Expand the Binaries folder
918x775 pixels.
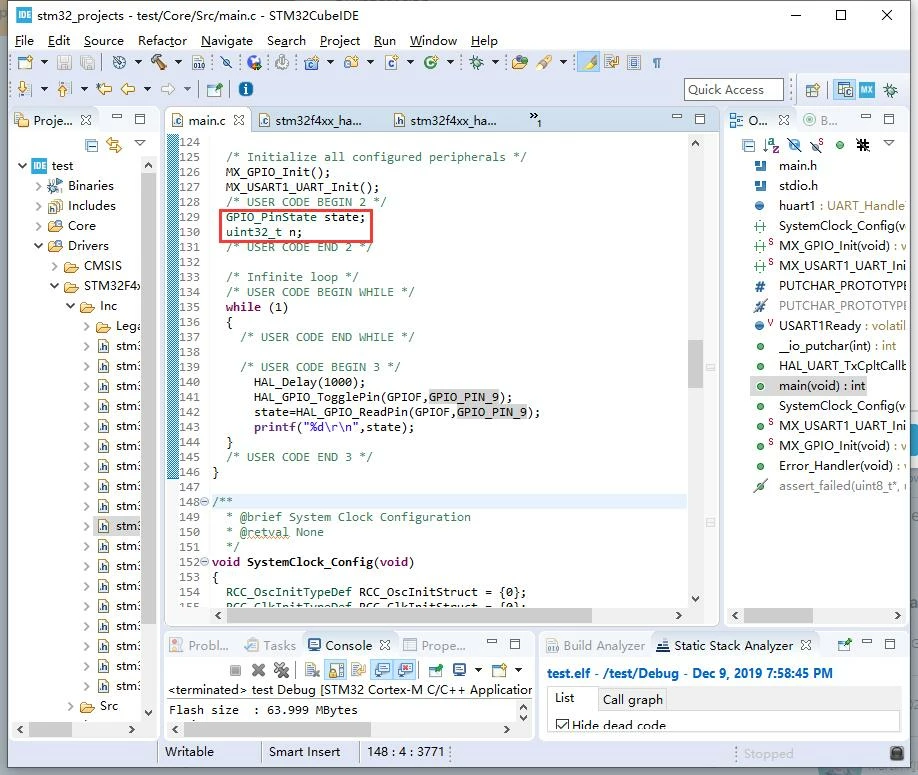[x=38, y=186]
